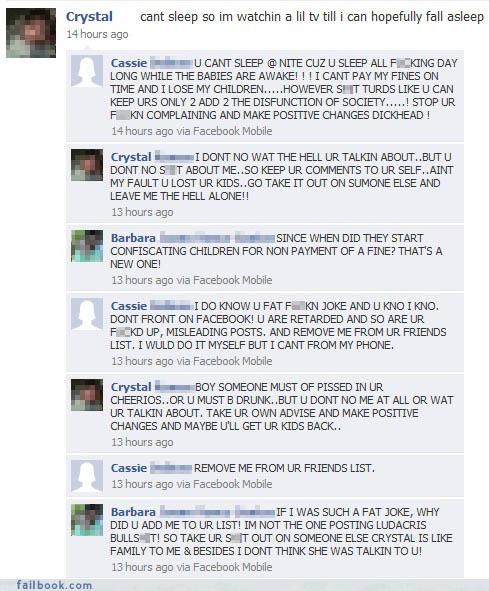Screen dimensions: 489x591
Task: Click Barbara's avatar on the LUDACRIS comment
Action: pos(87,520)
